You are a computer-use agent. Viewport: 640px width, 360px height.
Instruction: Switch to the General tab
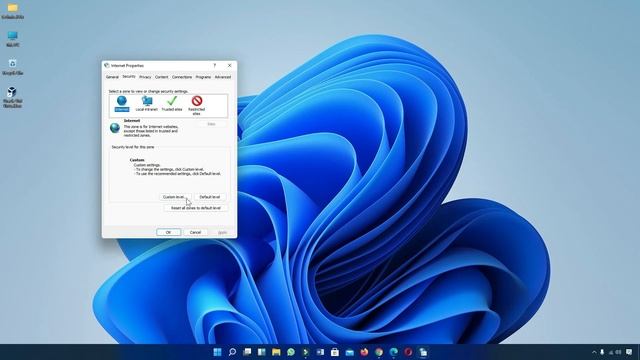pos(112,77)
